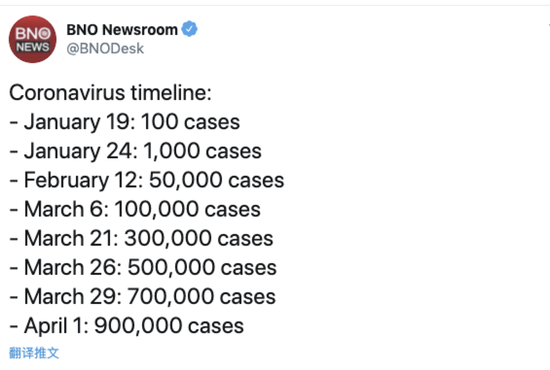Image resolution: width=550 pixels, height=370 pixels.
Task: Click the 'January 24' date text
Action: (79, 151)
